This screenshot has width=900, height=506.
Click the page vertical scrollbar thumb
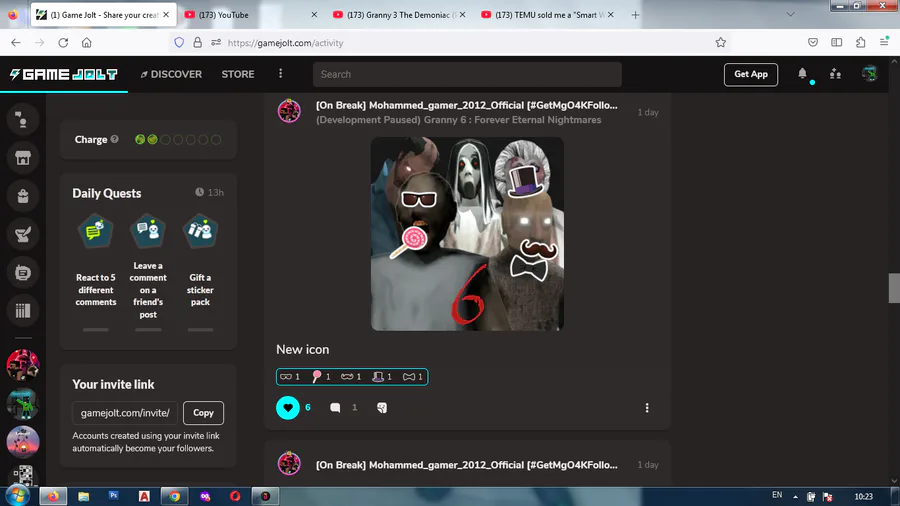tap(894, 288)
